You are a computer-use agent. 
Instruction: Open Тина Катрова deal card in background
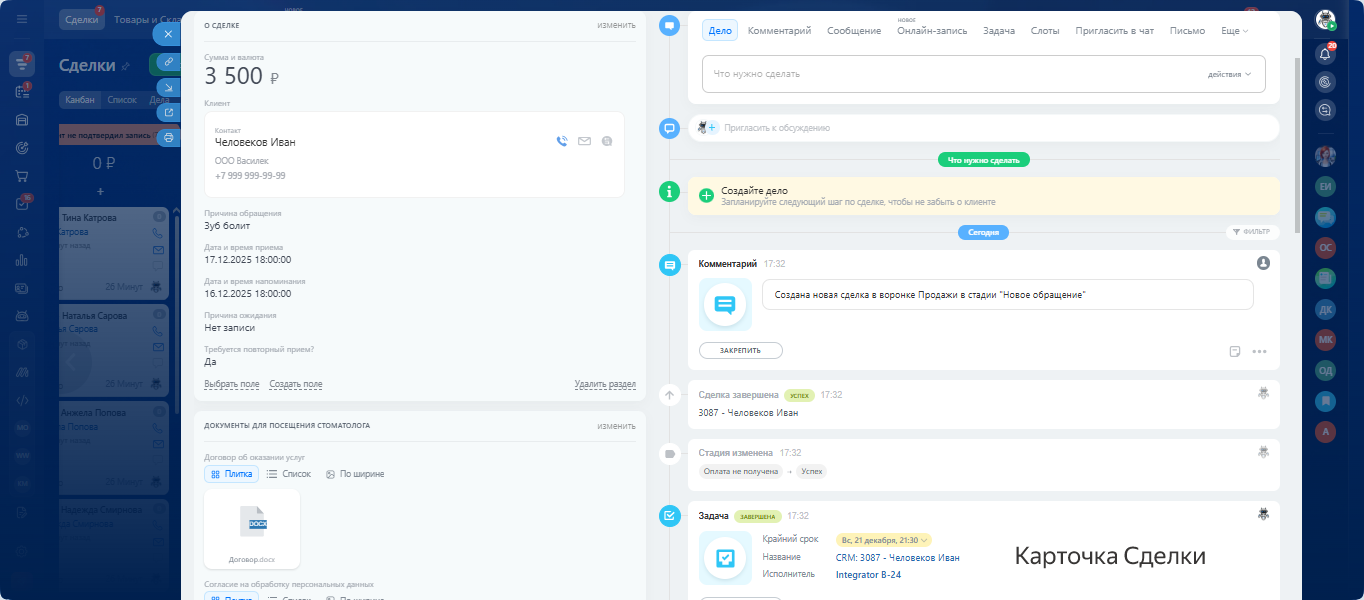pyautogui.click(x=112, y=252)
